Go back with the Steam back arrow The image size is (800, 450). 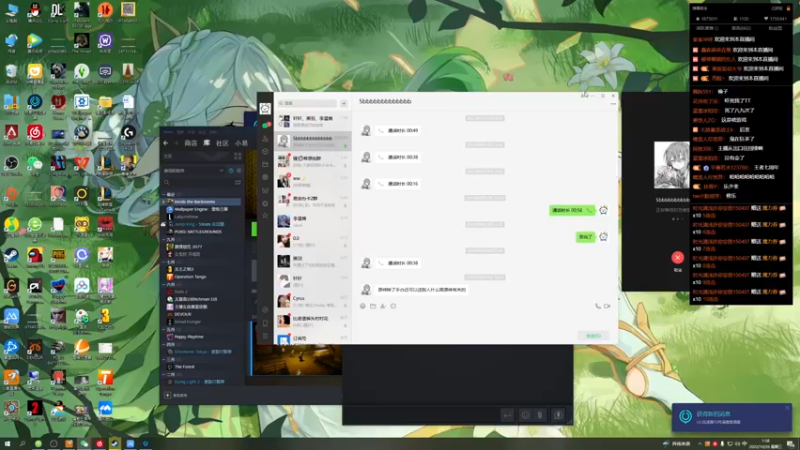tap(165, 143)
